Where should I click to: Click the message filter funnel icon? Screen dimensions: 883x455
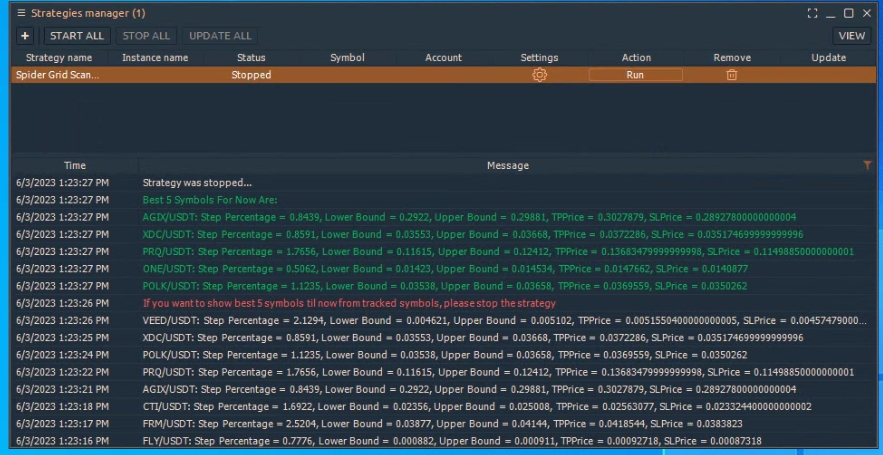866,165
